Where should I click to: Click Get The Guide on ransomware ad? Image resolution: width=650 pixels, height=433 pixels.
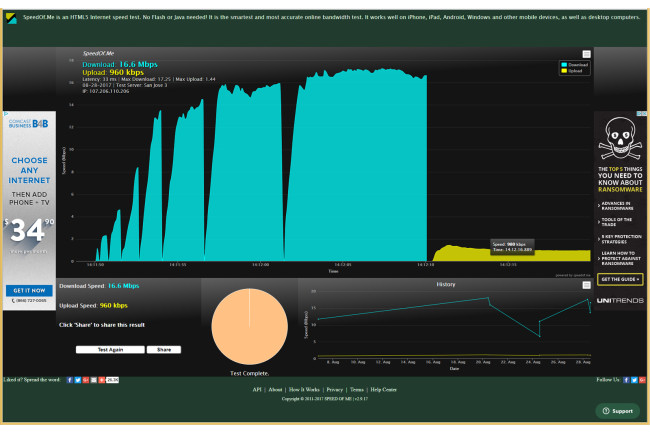620,279
